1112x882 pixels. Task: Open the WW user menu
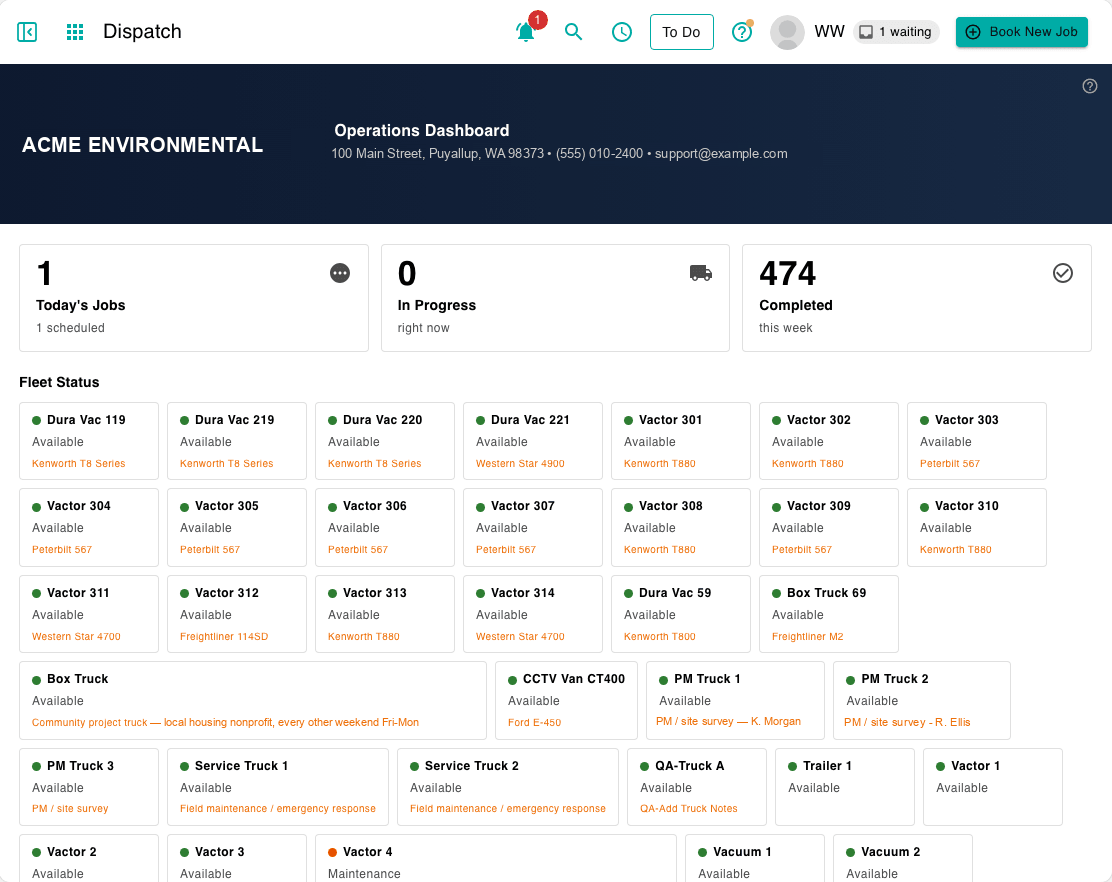[829, 32]
